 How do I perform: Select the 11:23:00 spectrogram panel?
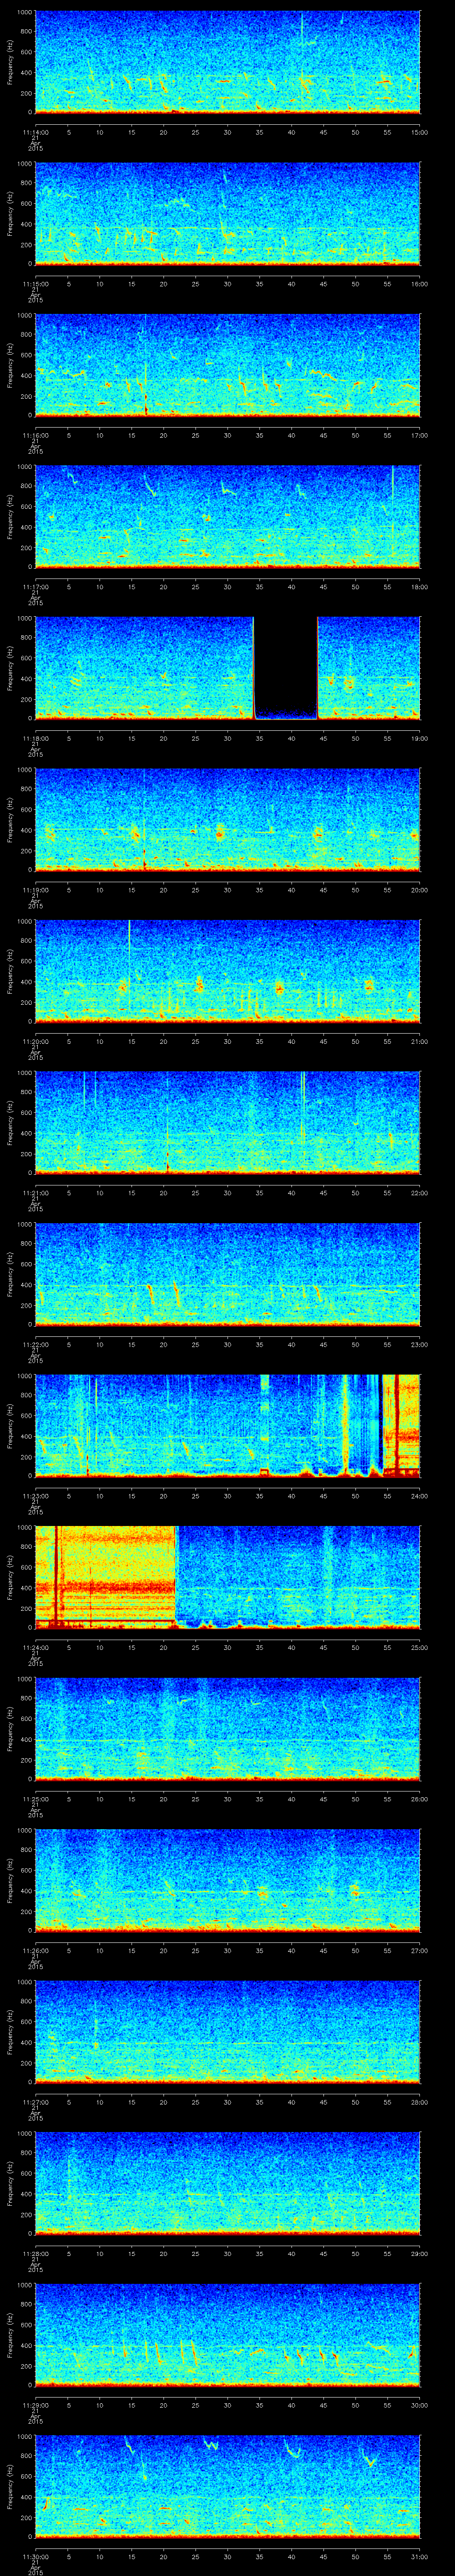[227, 1425]
